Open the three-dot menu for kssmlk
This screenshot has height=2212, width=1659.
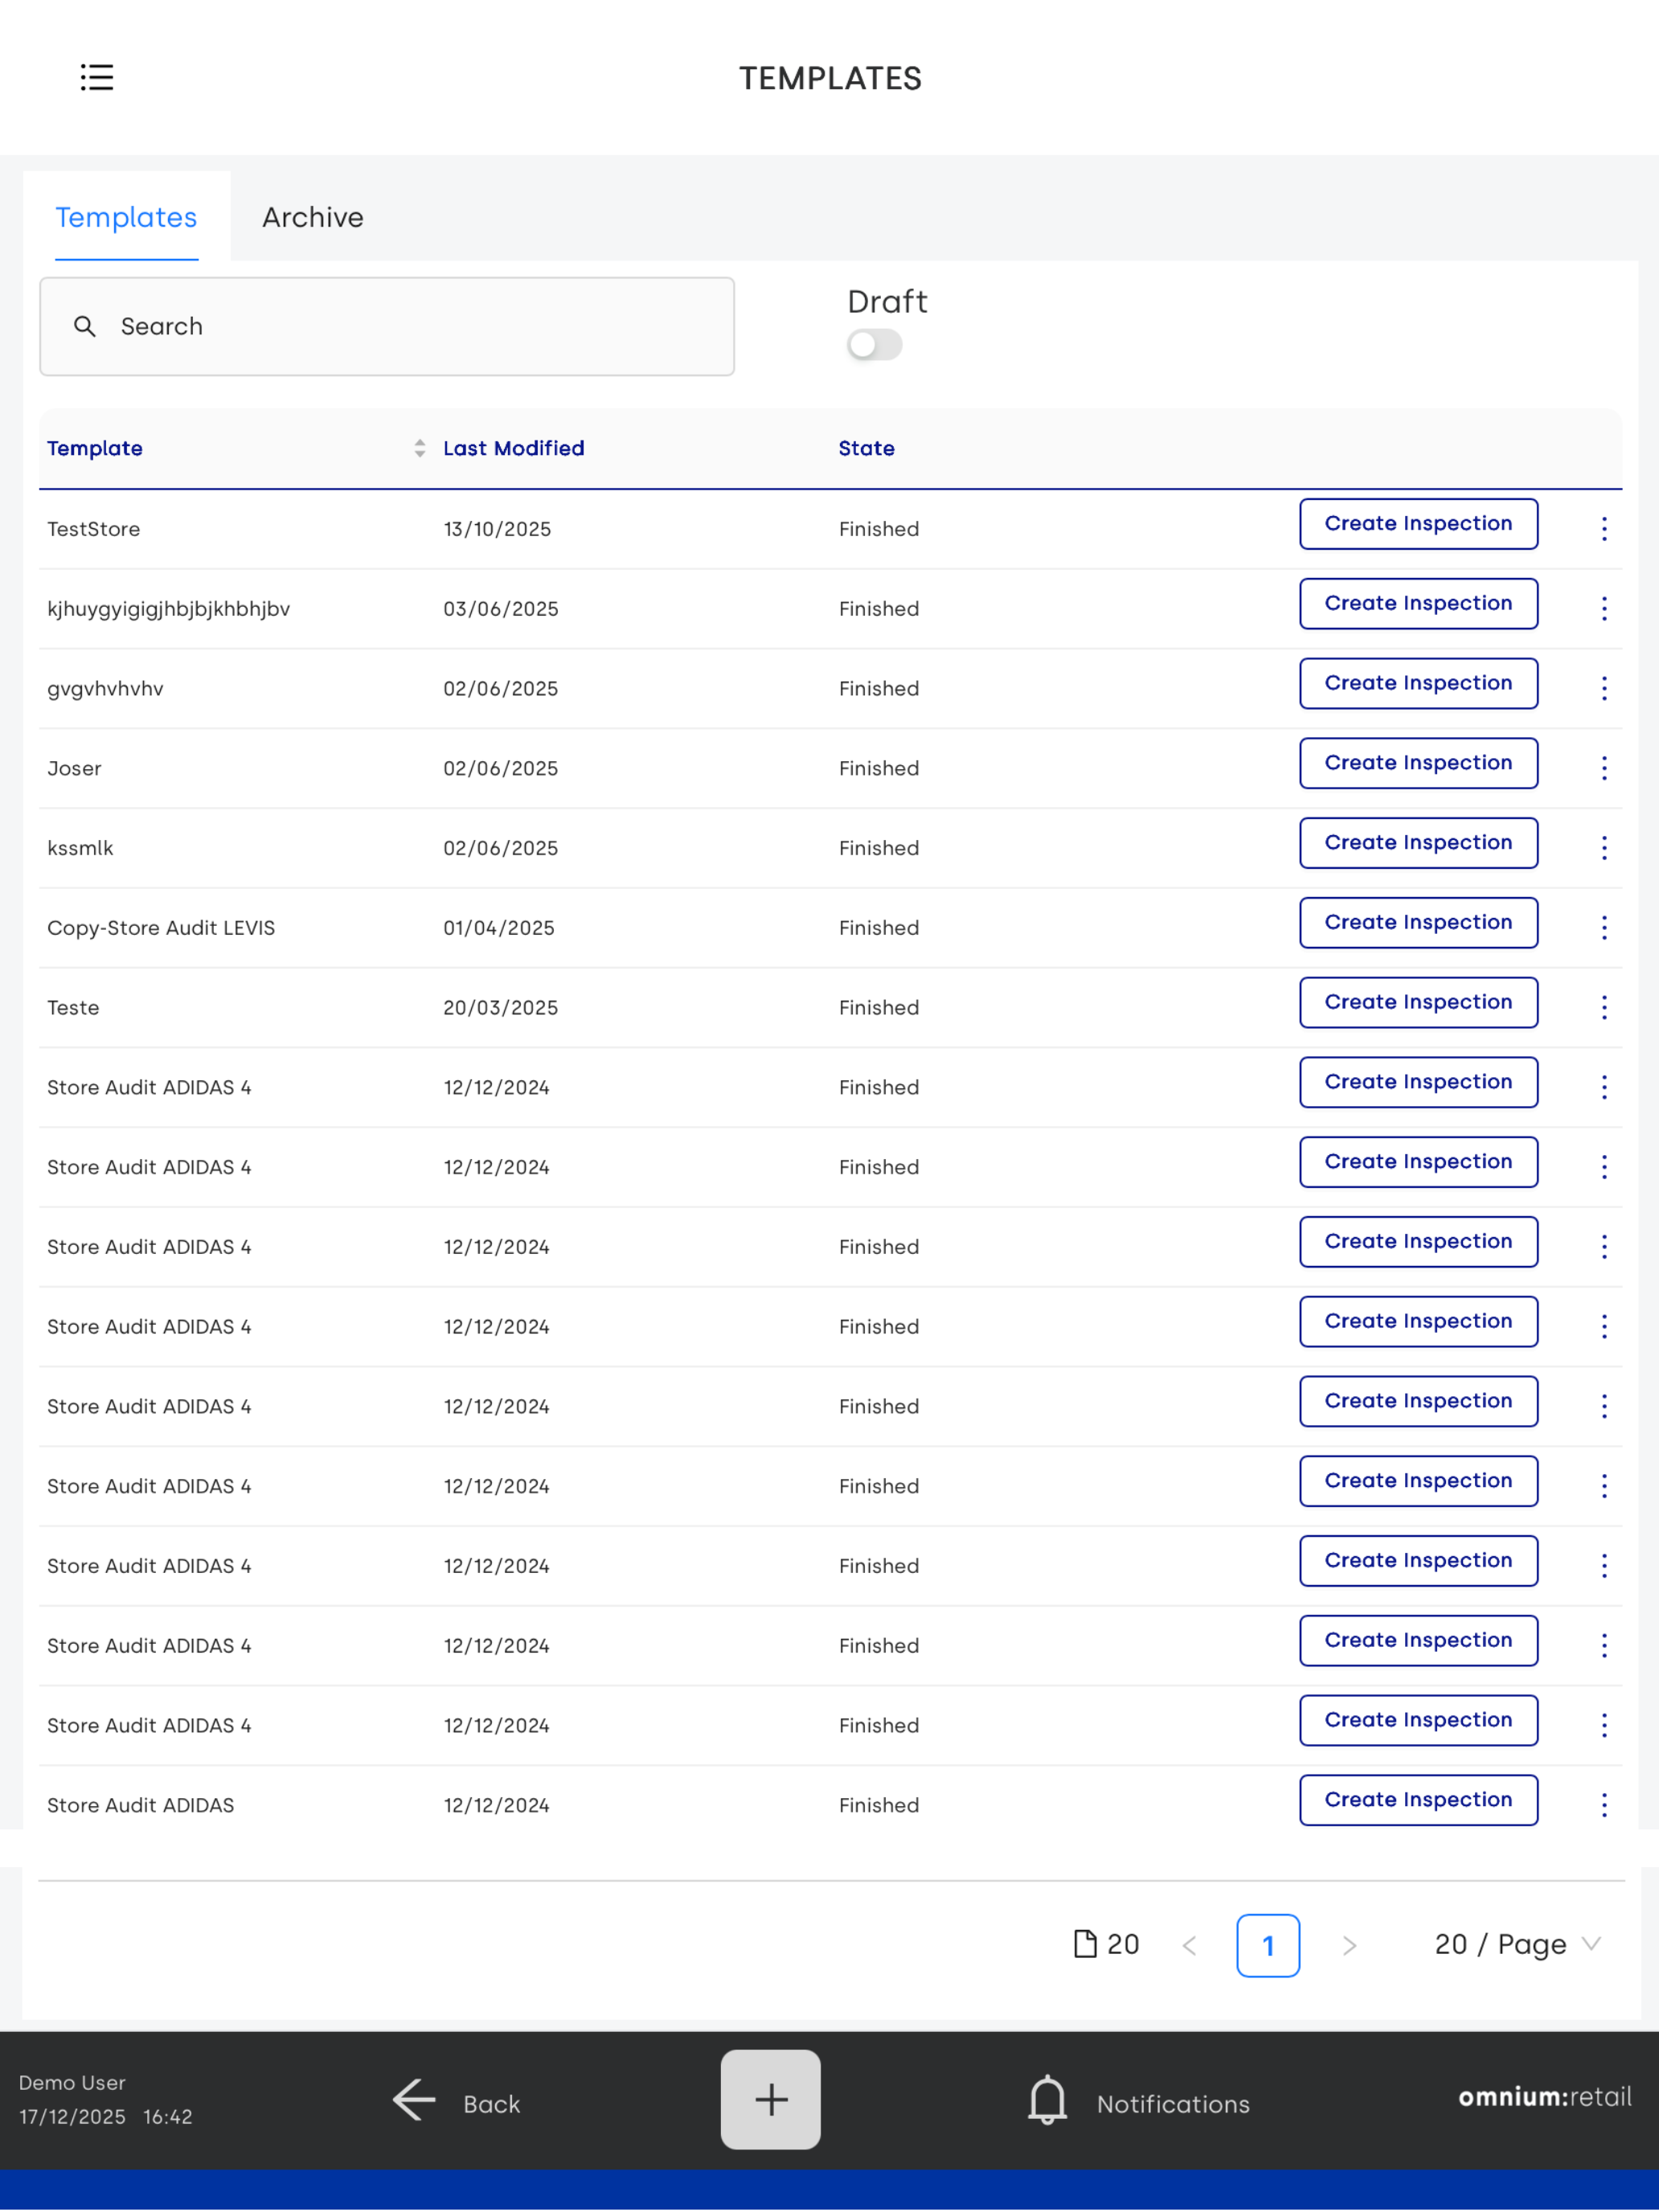pyautogui.click(x=1604, y=848)
